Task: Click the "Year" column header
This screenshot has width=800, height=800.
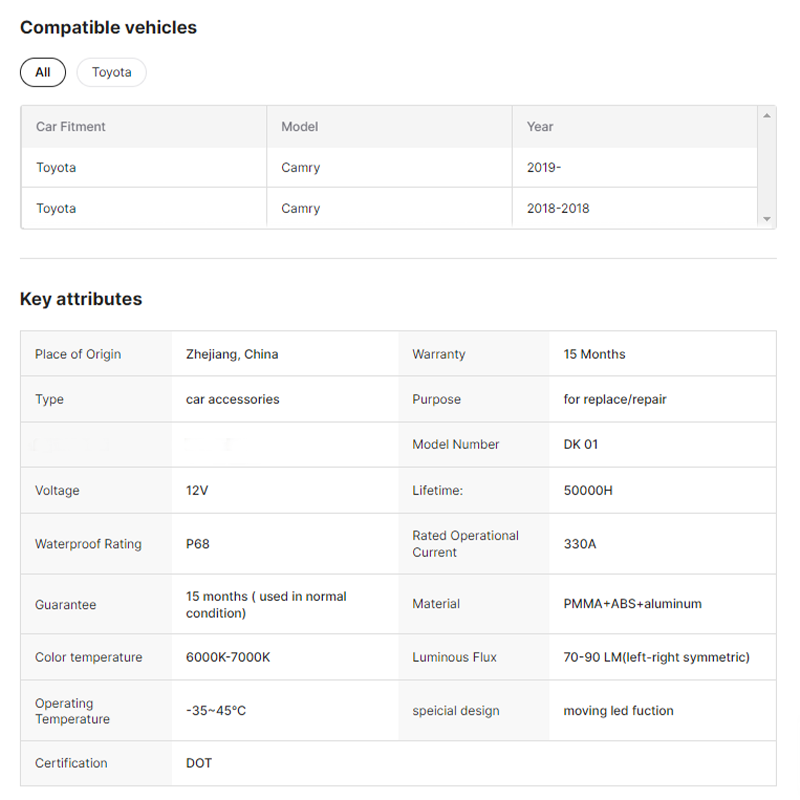Action: coord(540,127)
